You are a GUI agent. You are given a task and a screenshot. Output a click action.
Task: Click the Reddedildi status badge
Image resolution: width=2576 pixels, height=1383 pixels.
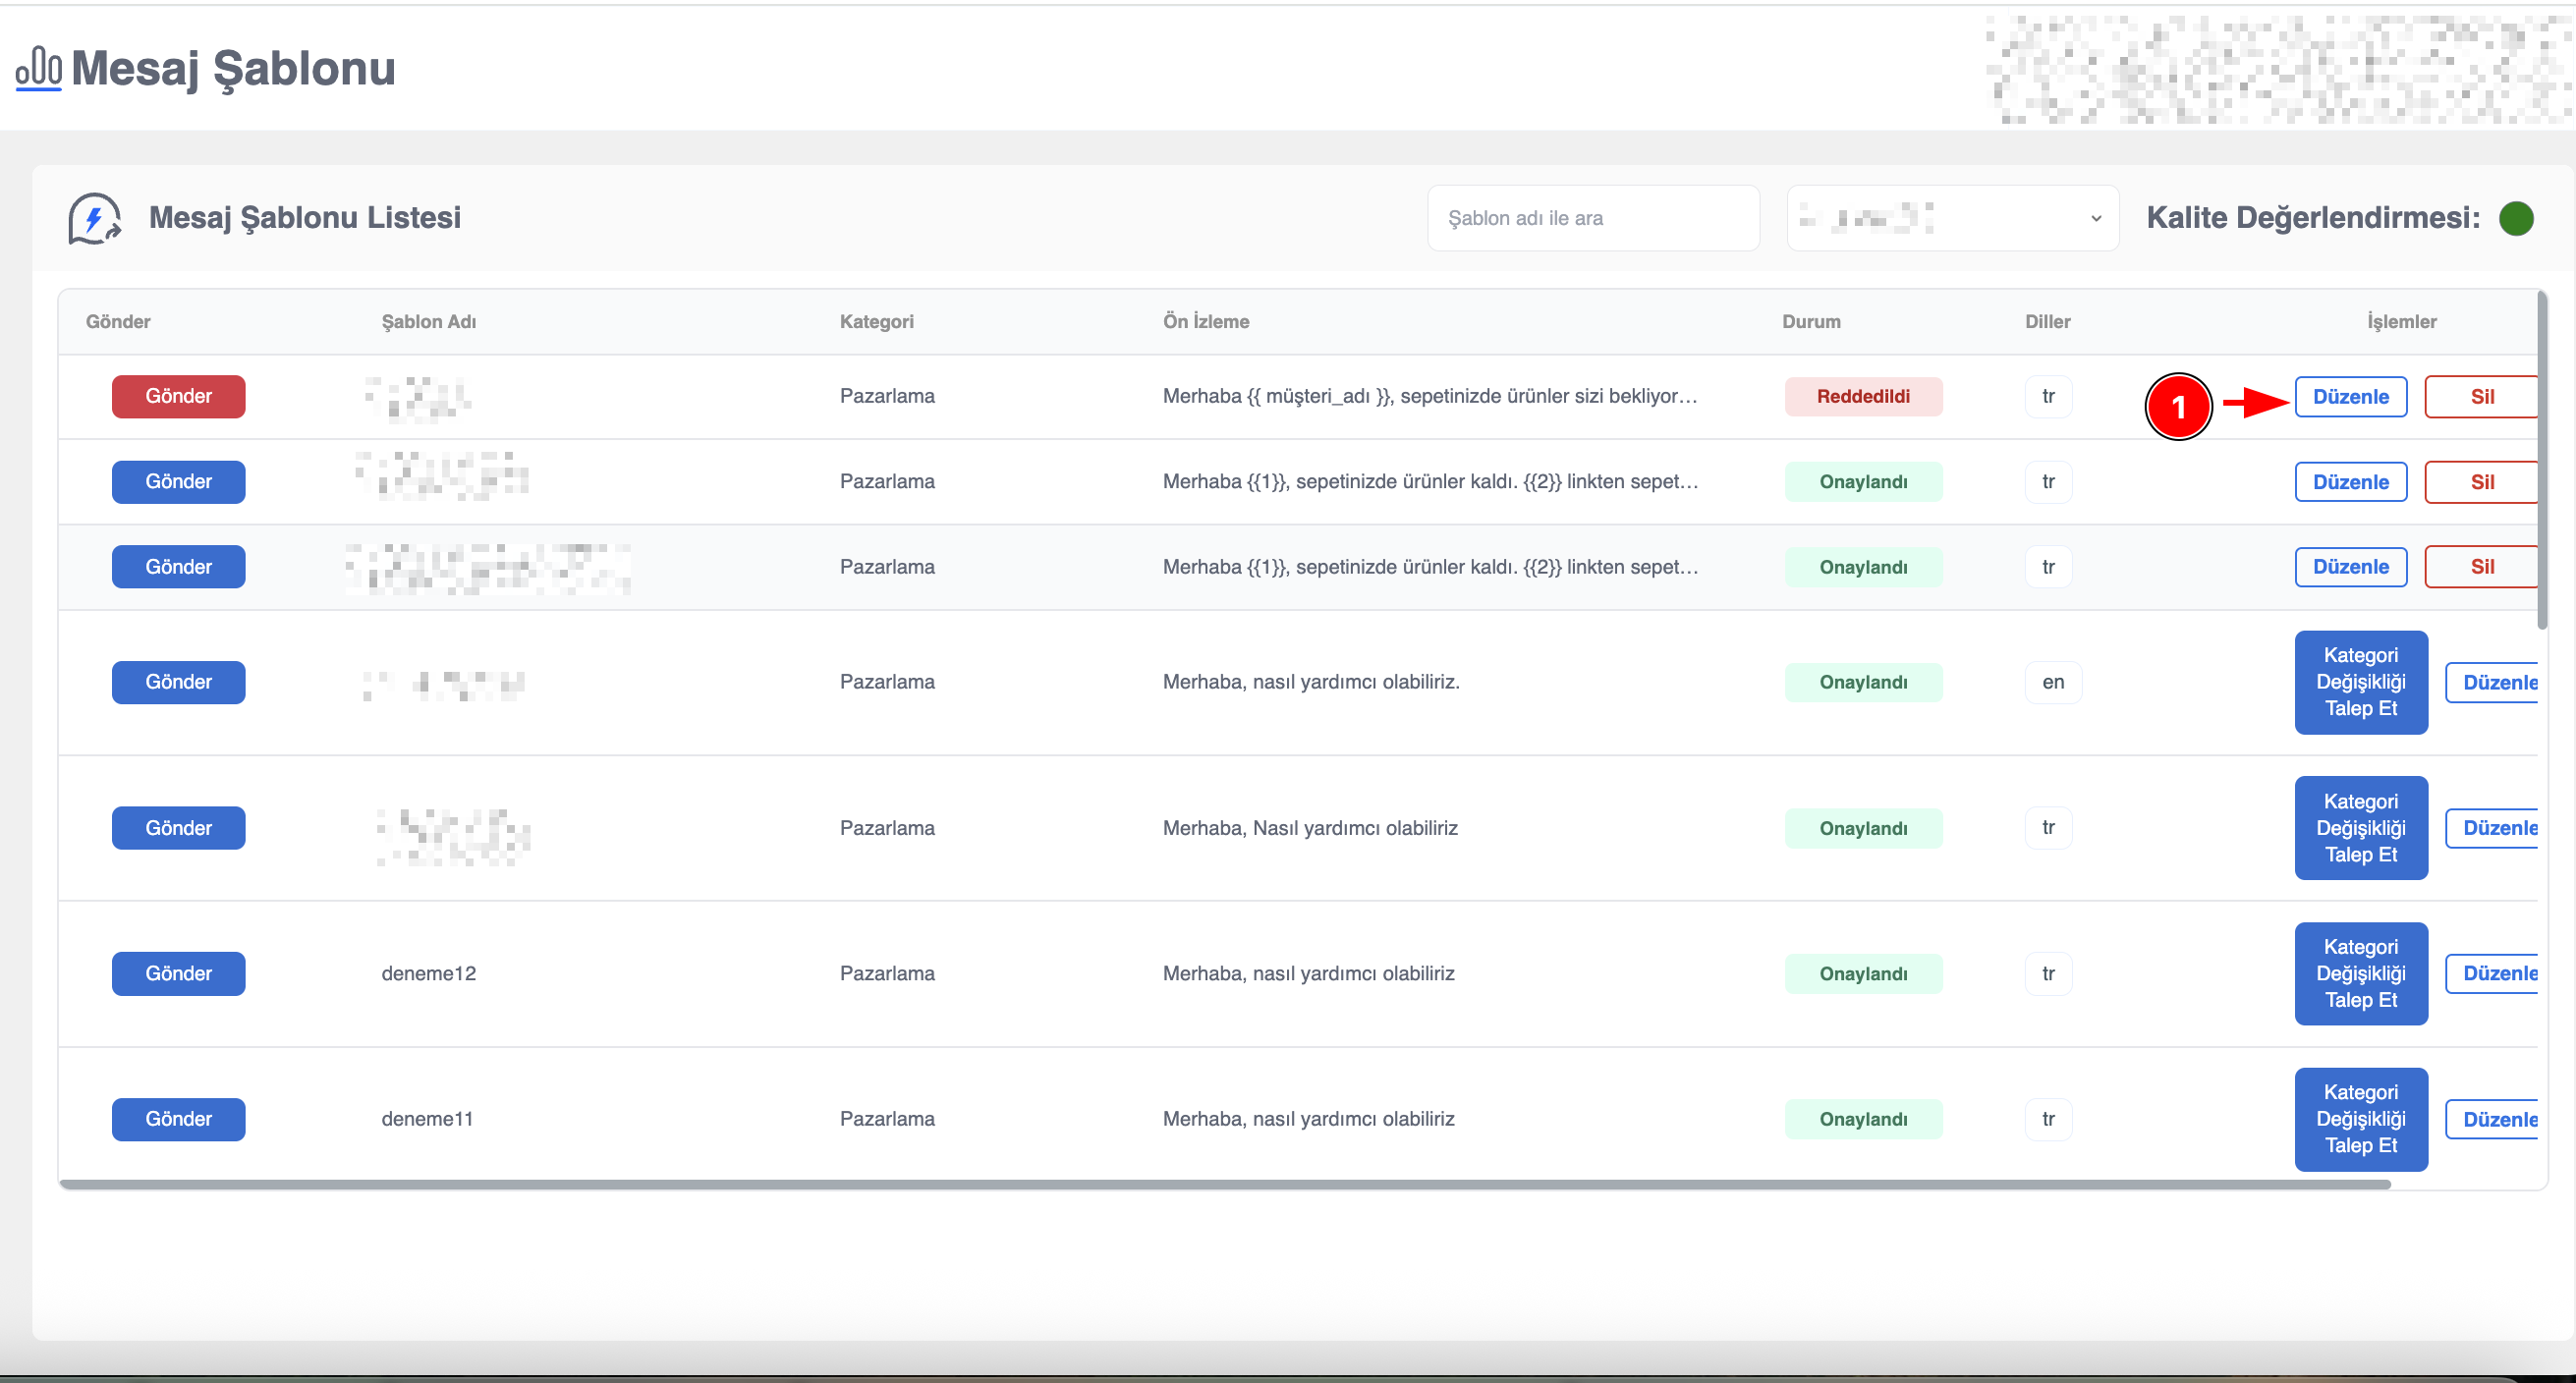pos(1862,396)
